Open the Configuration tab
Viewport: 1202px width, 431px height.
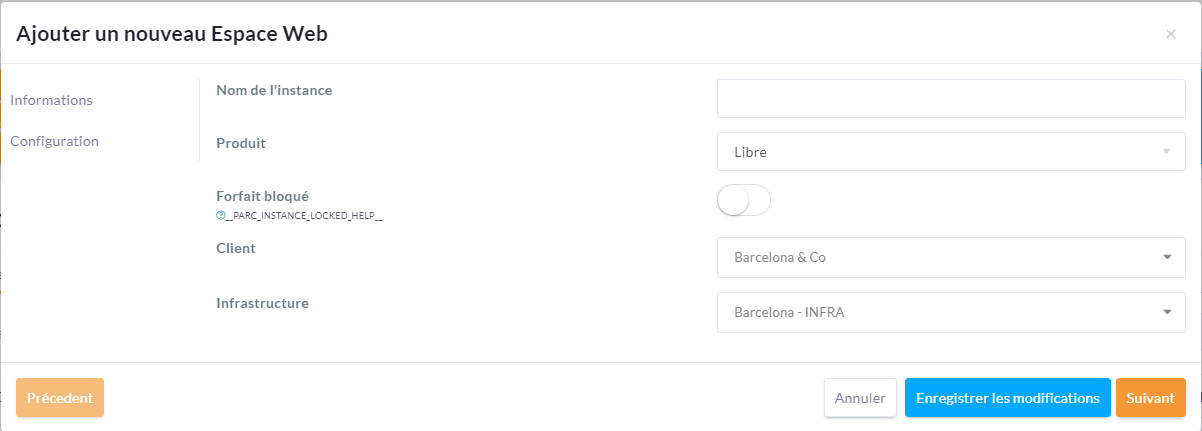tap(54, 141)
